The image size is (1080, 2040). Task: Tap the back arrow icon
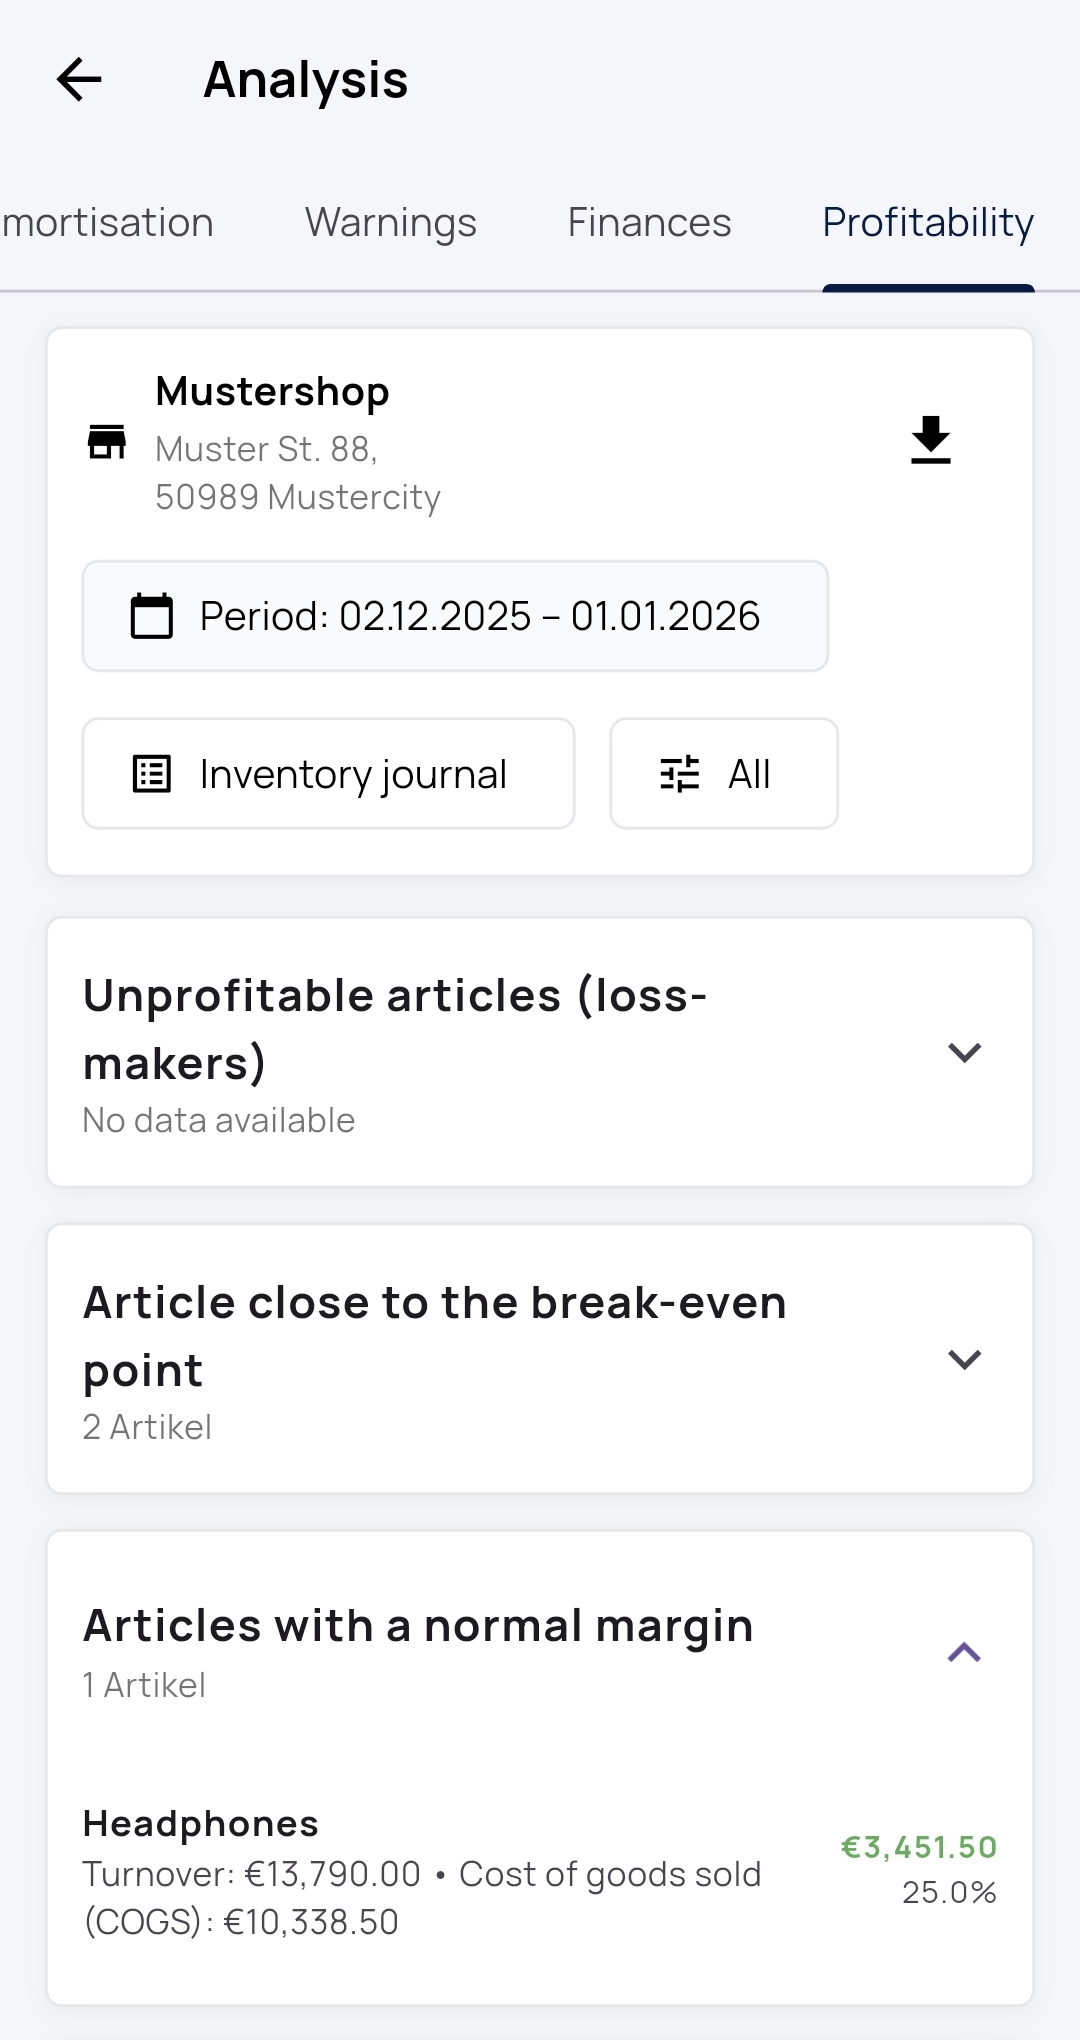[x=80, y=80]
